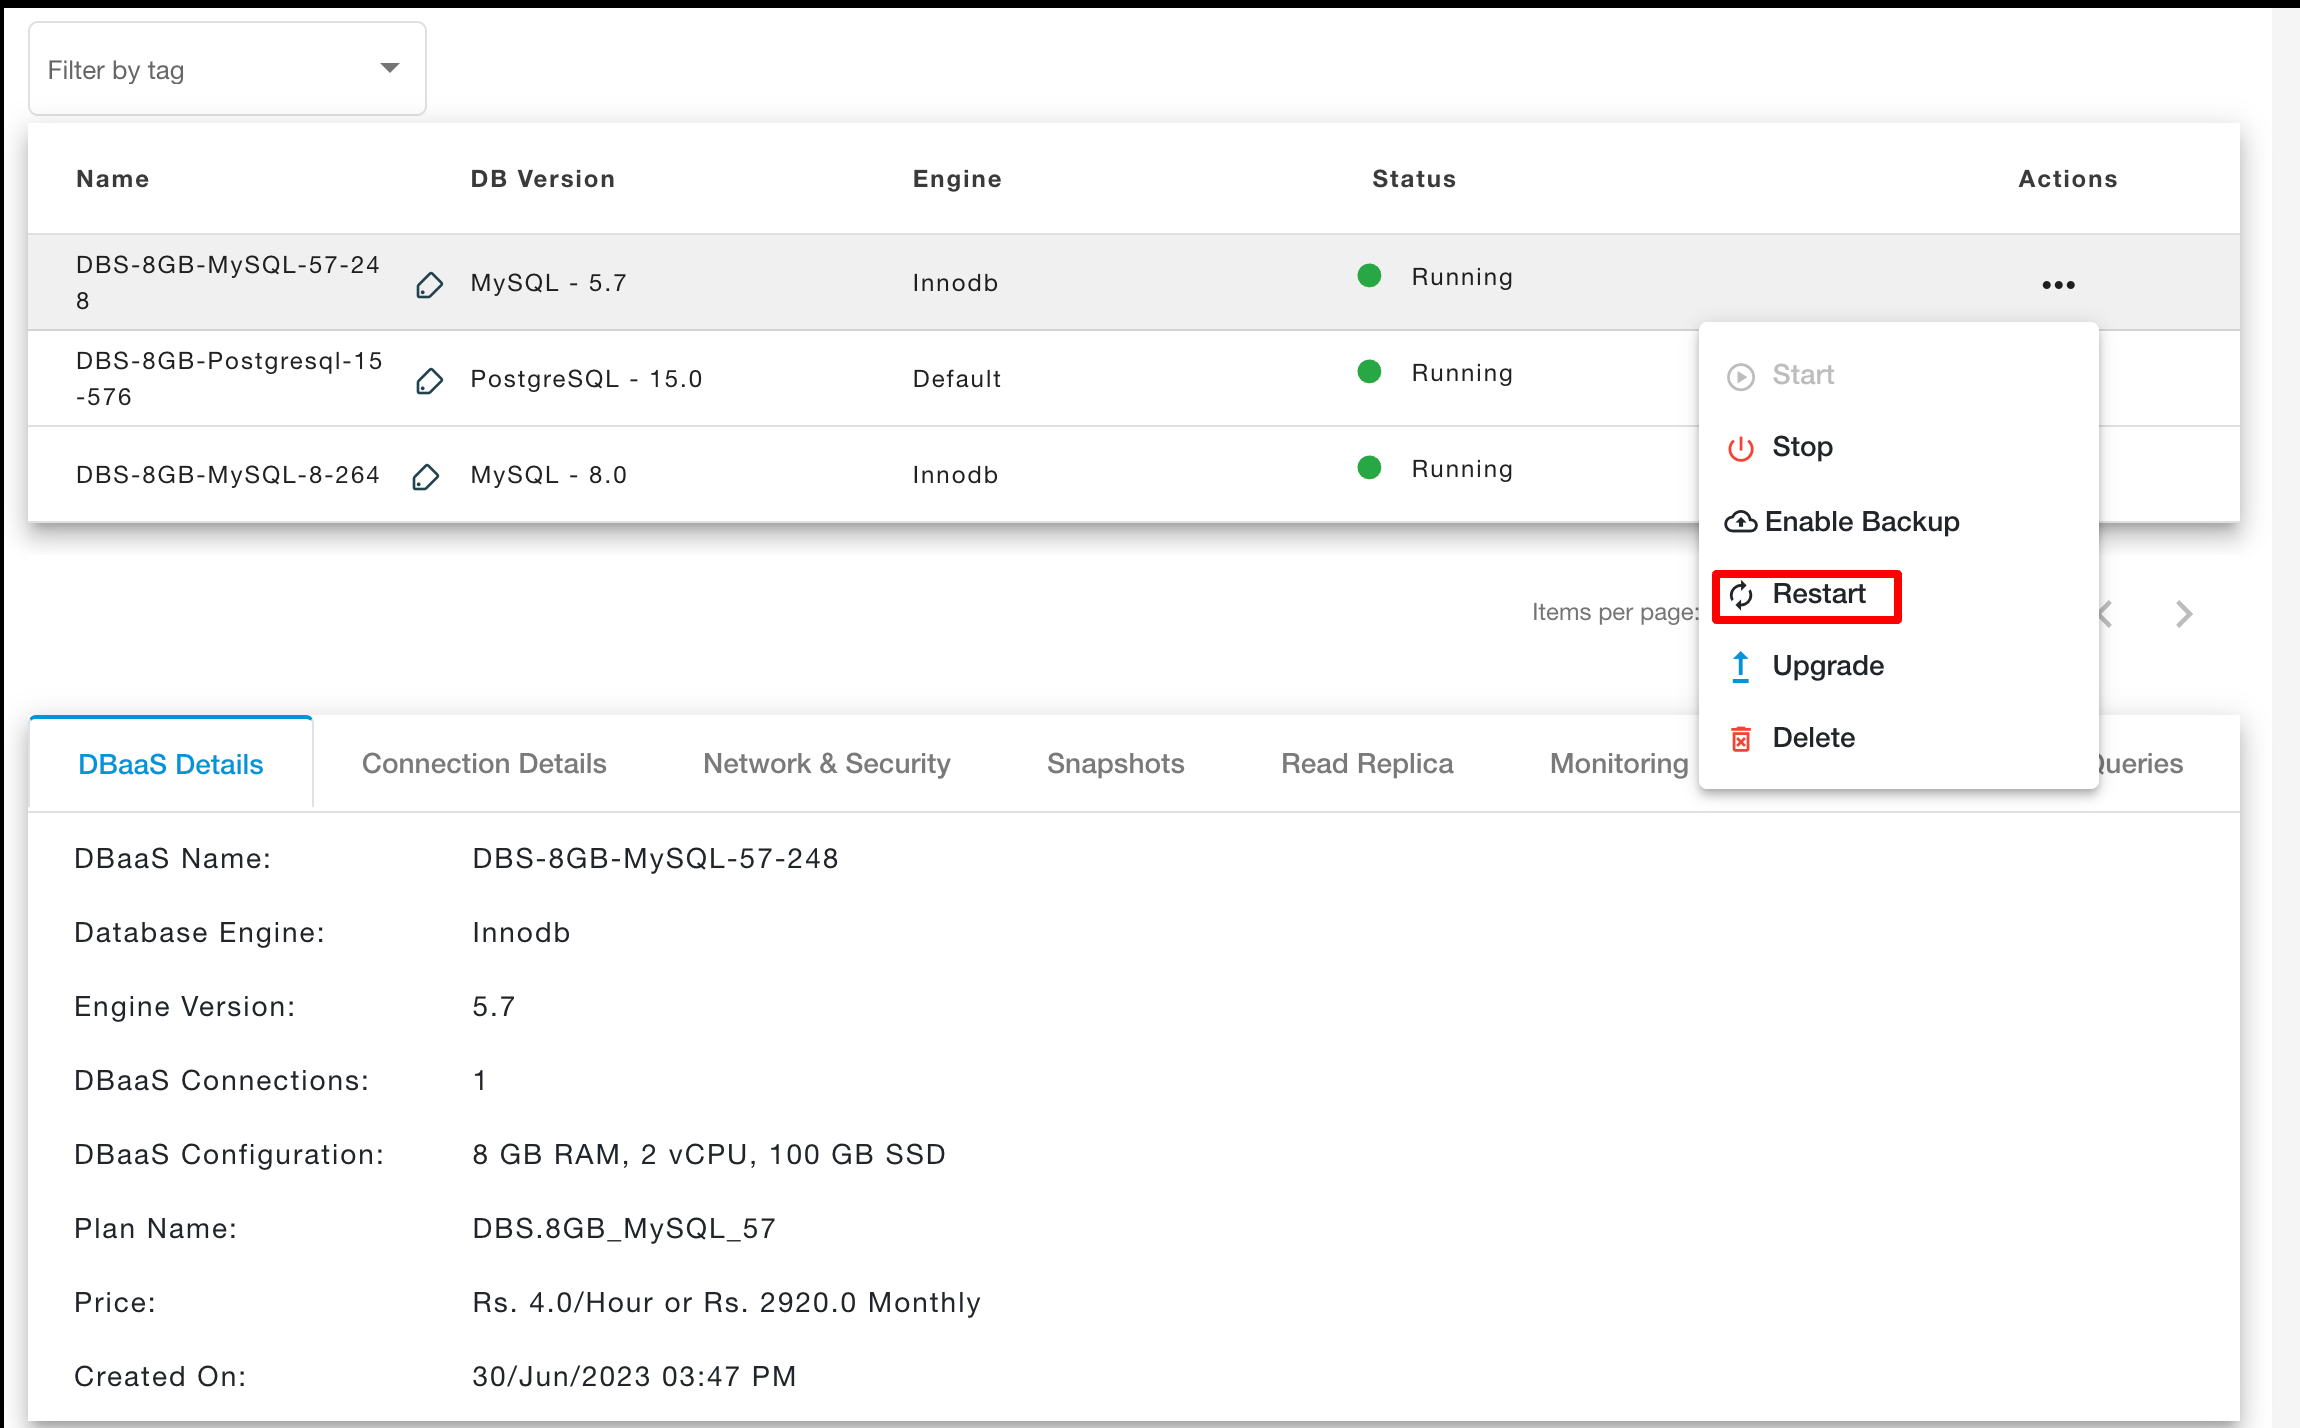Click the Created On date value

pyautogui.click(x=634, y=1376)
